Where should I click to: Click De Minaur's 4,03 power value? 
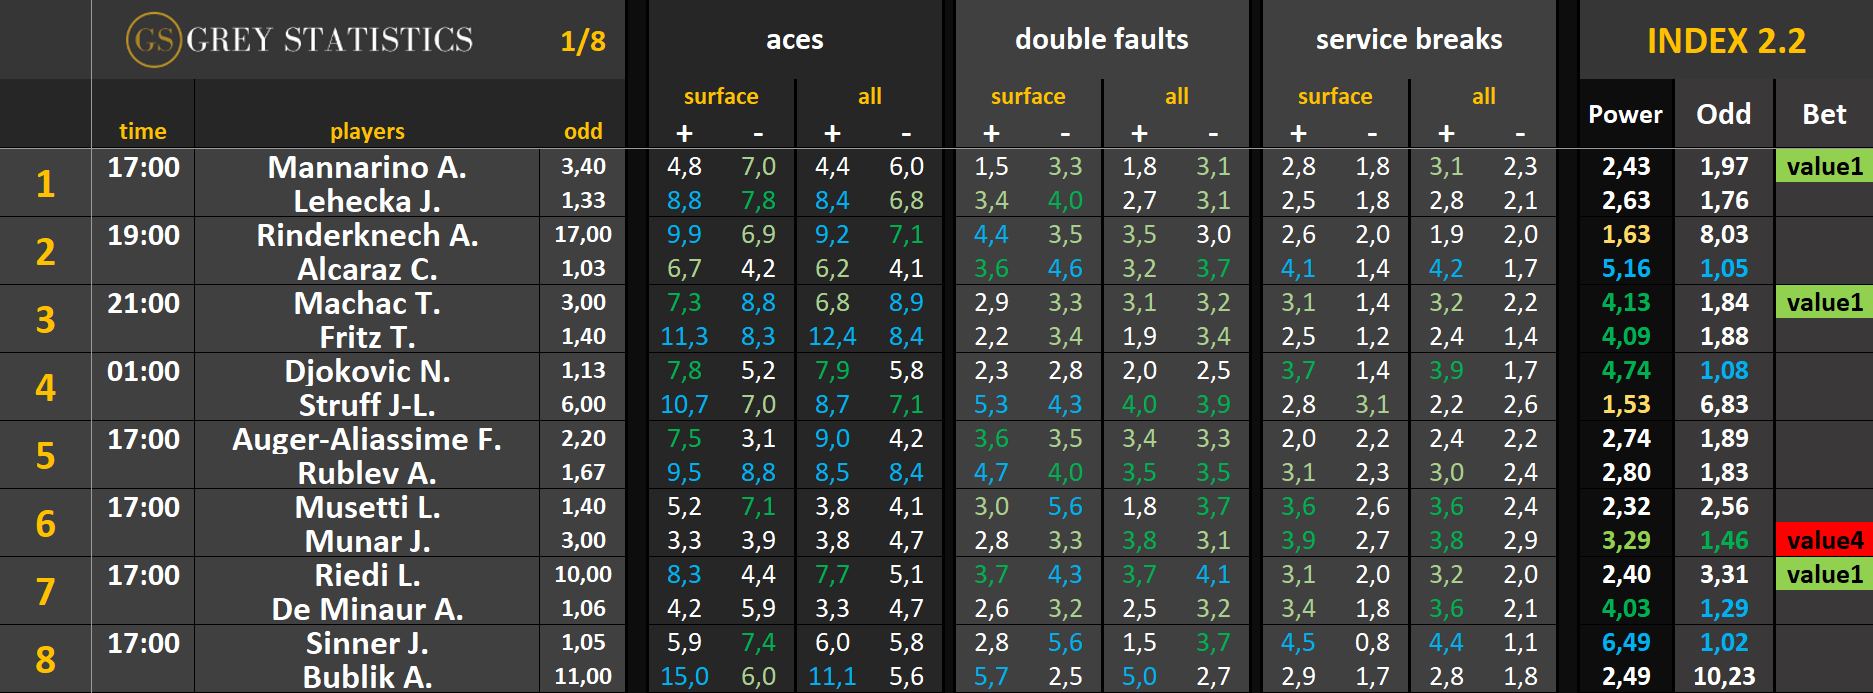pos(1626,608)
